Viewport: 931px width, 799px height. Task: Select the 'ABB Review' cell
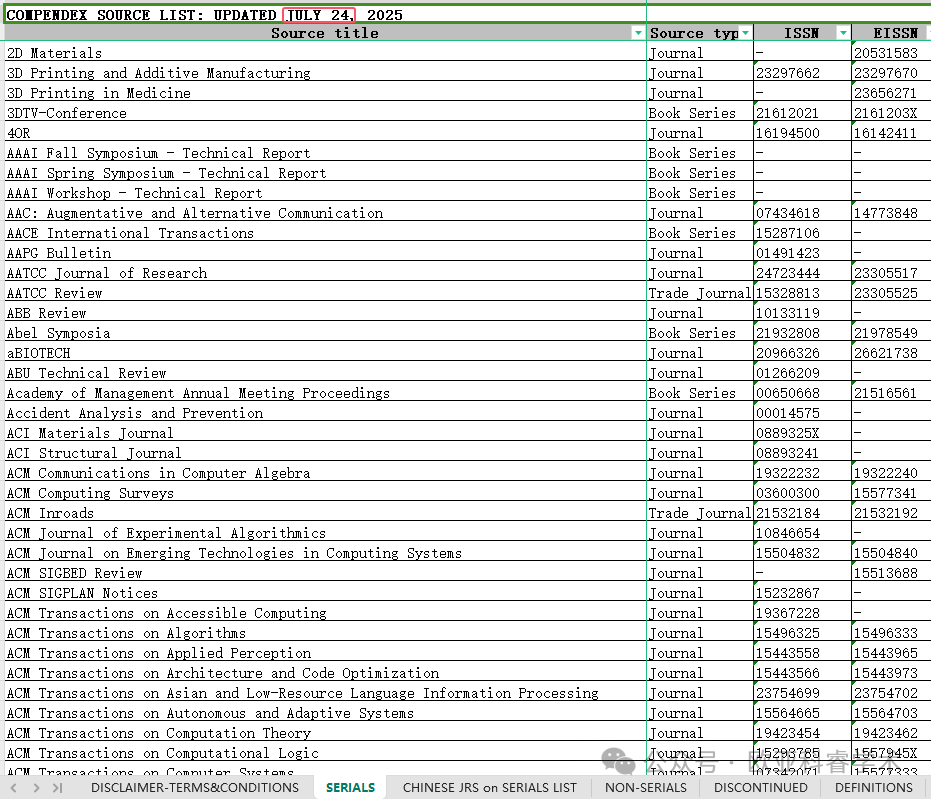point(325,313)
